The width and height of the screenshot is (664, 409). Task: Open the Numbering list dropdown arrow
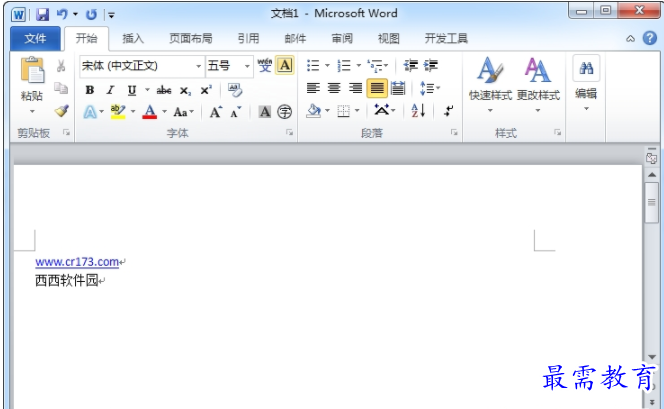click(x=359, y=66)
